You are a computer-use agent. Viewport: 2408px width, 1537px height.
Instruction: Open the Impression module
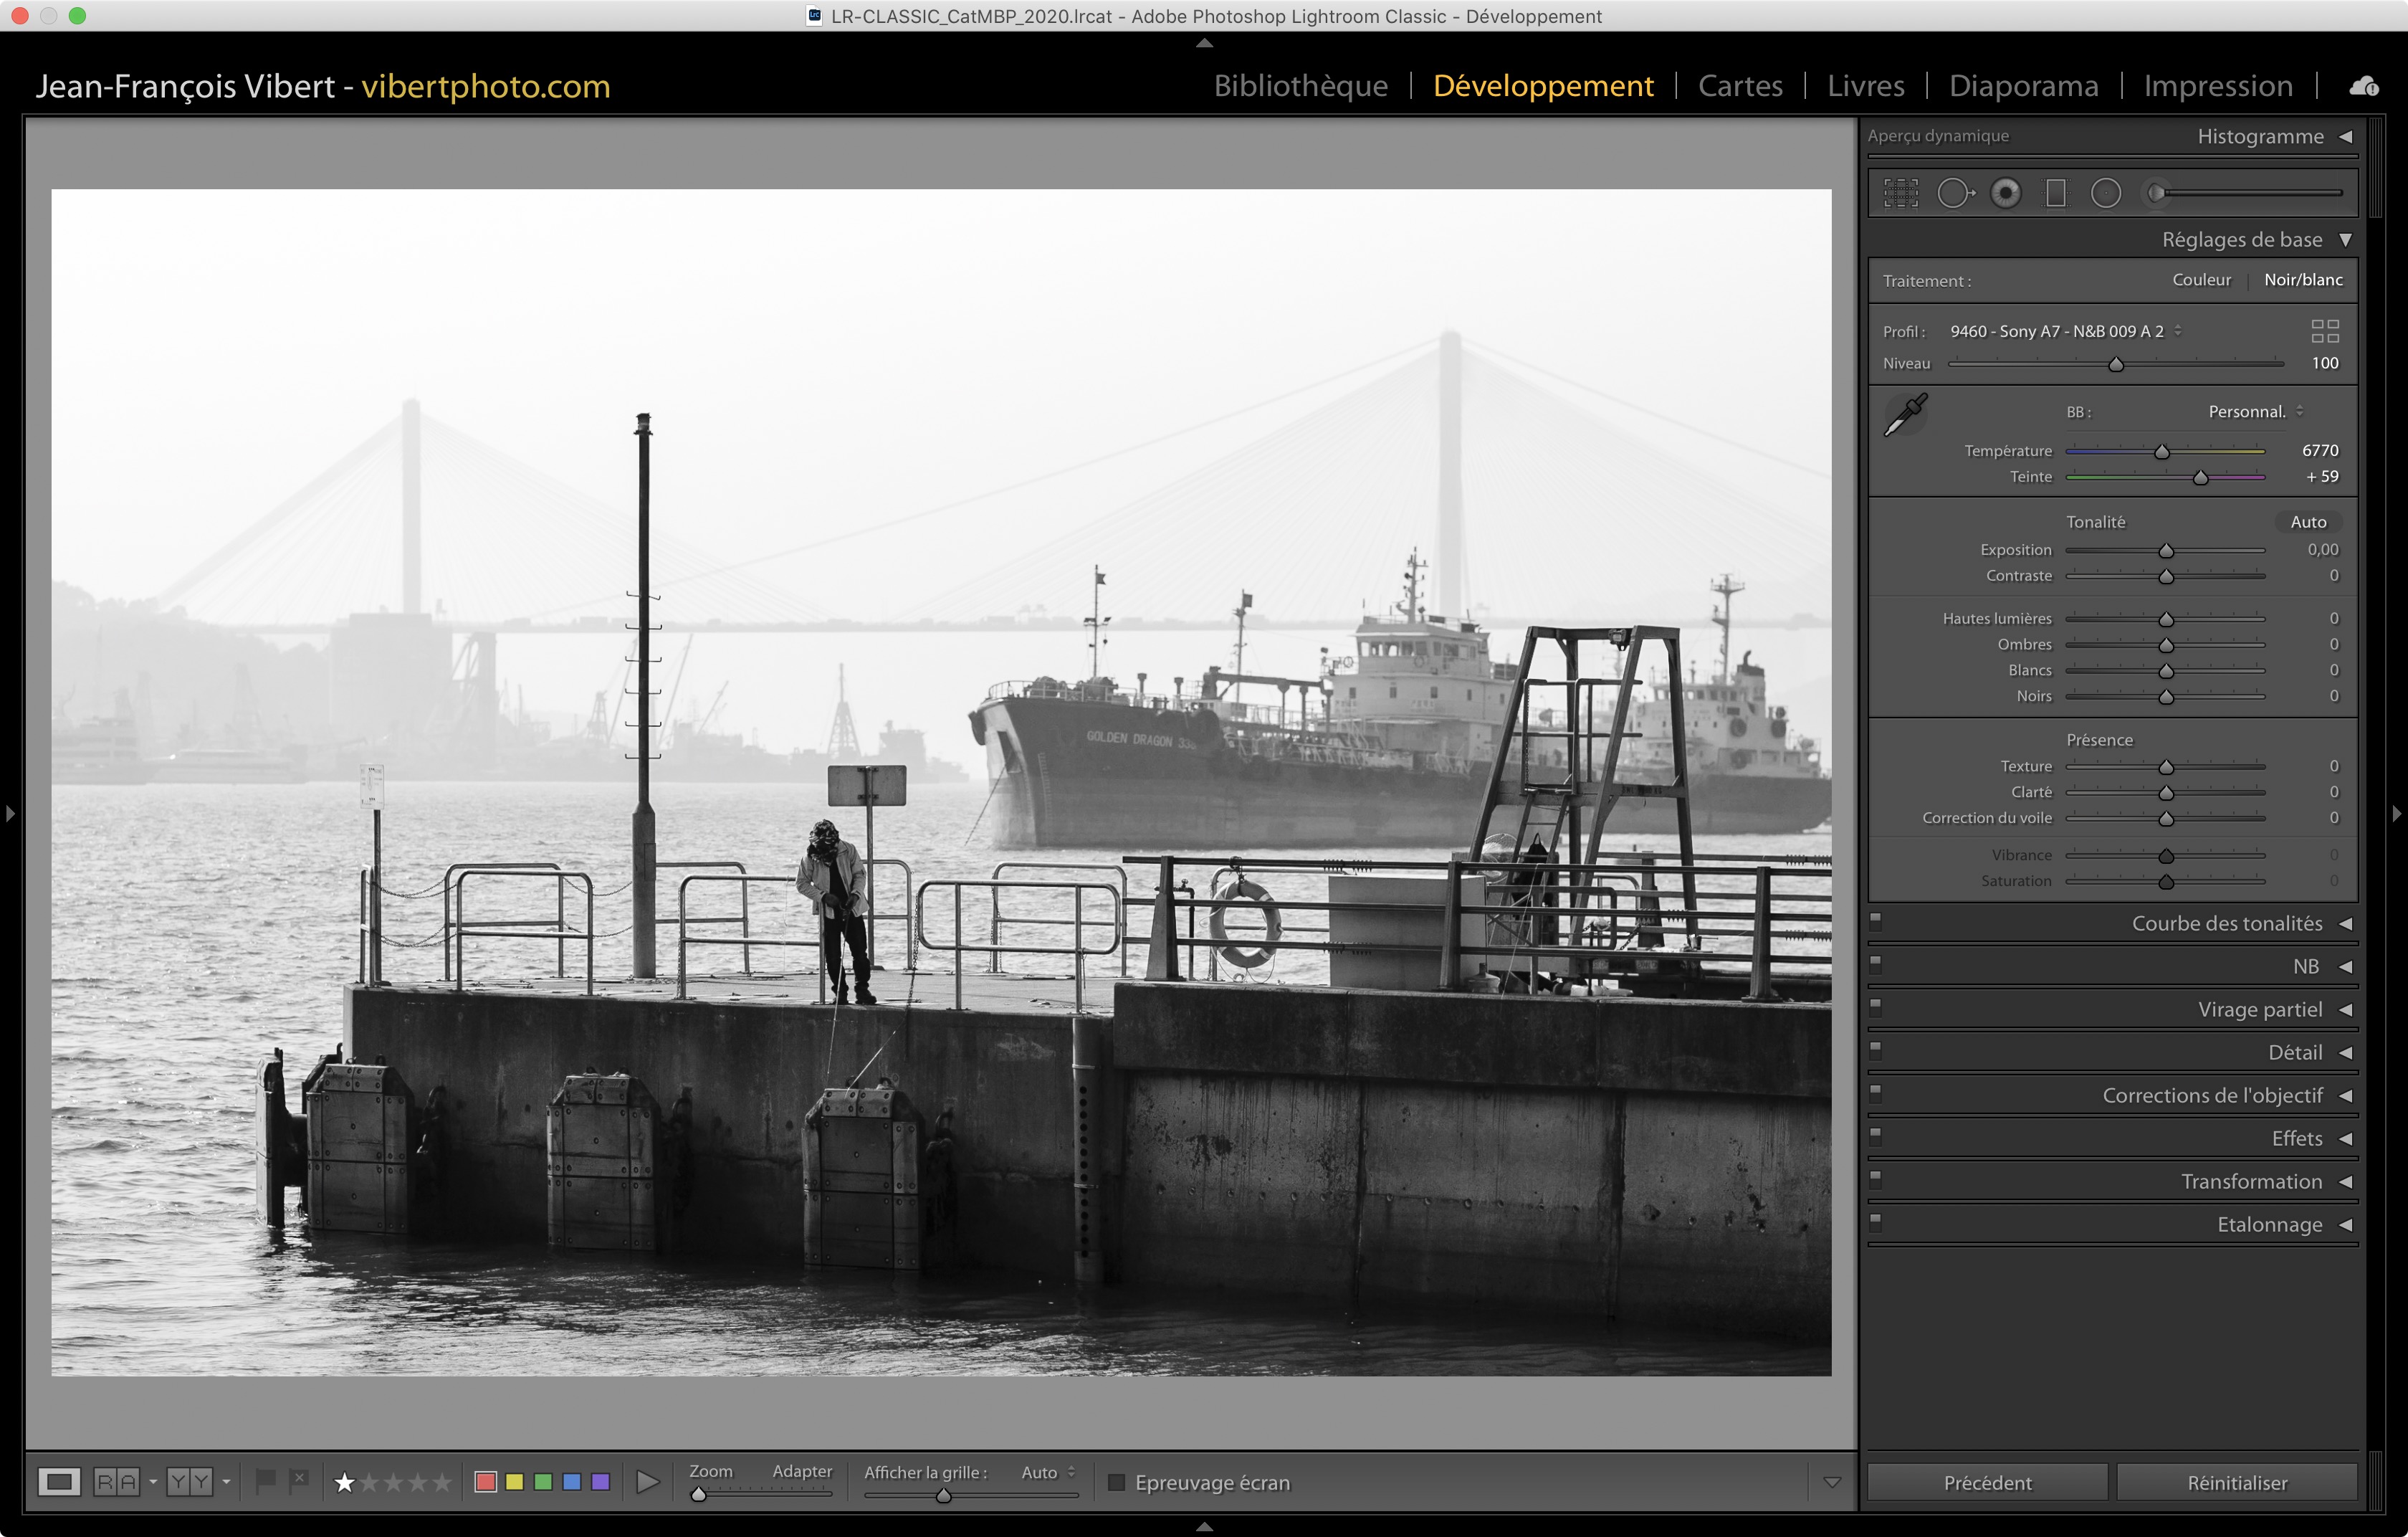2217,86
